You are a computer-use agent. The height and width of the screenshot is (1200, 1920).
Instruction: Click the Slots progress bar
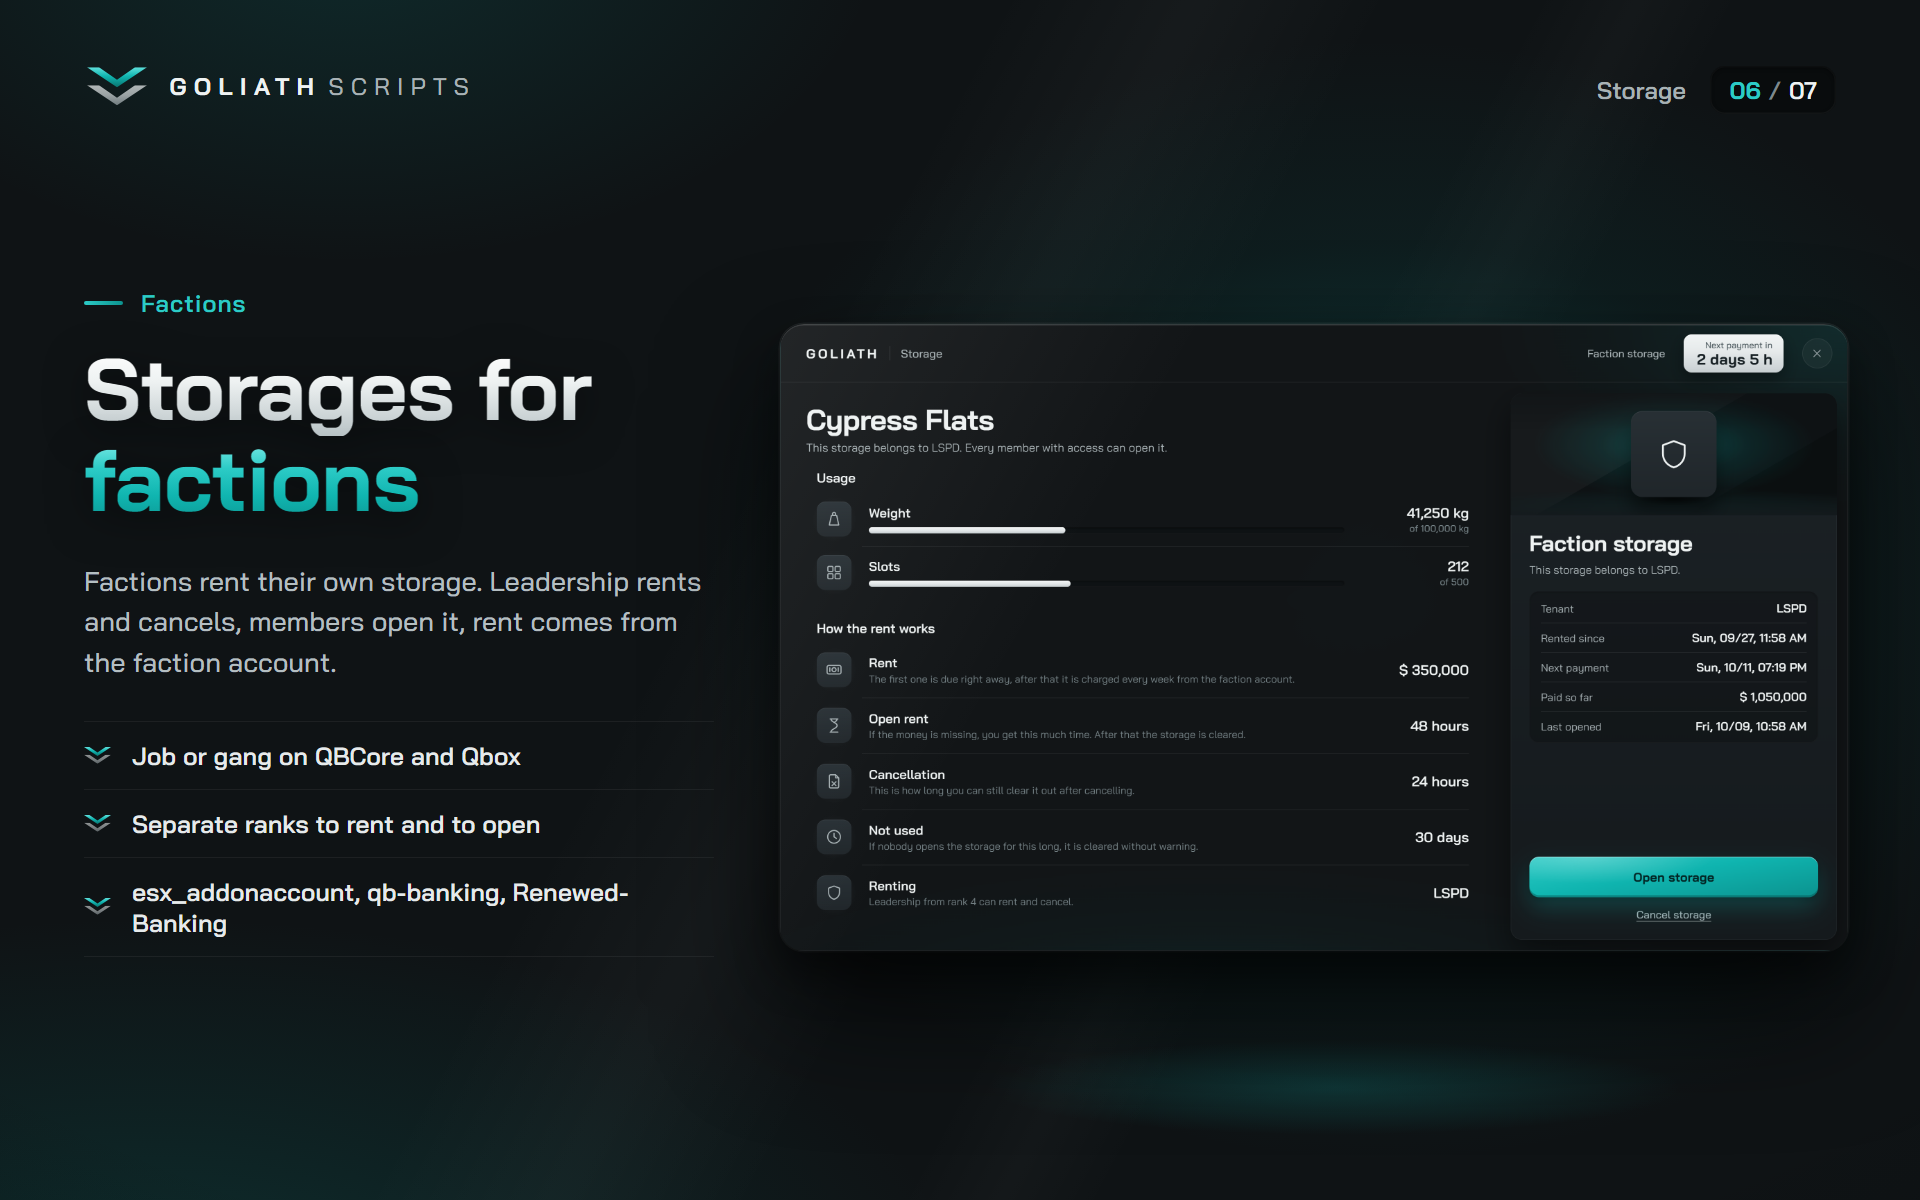click(1105, 583)
